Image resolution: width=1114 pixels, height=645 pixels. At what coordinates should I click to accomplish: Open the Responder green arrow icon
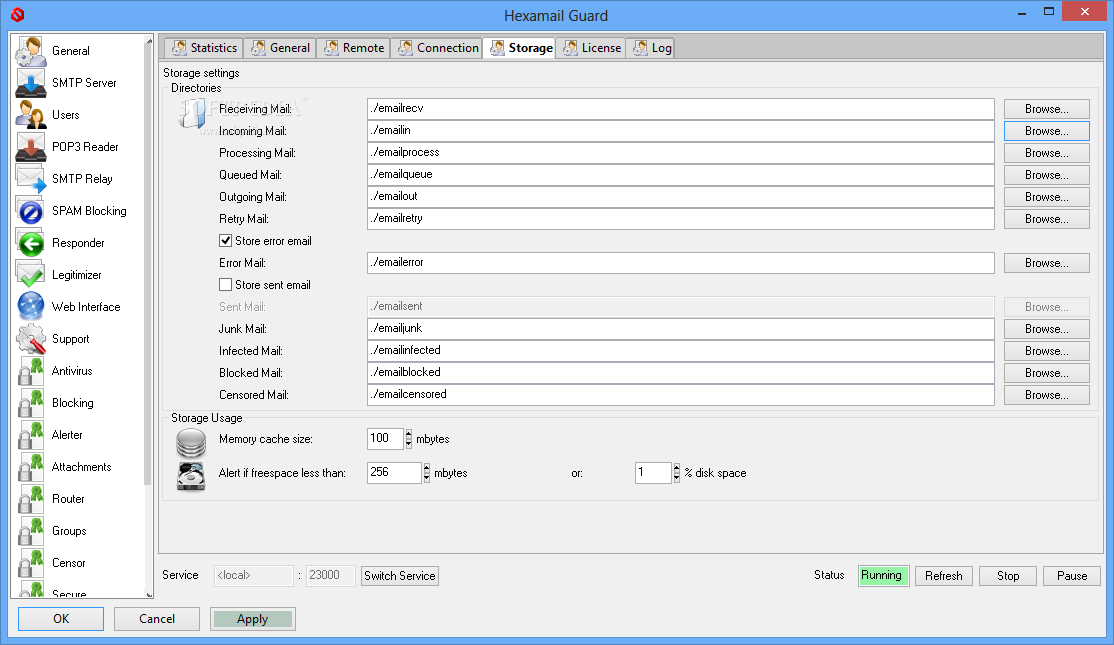pos(31,243)
